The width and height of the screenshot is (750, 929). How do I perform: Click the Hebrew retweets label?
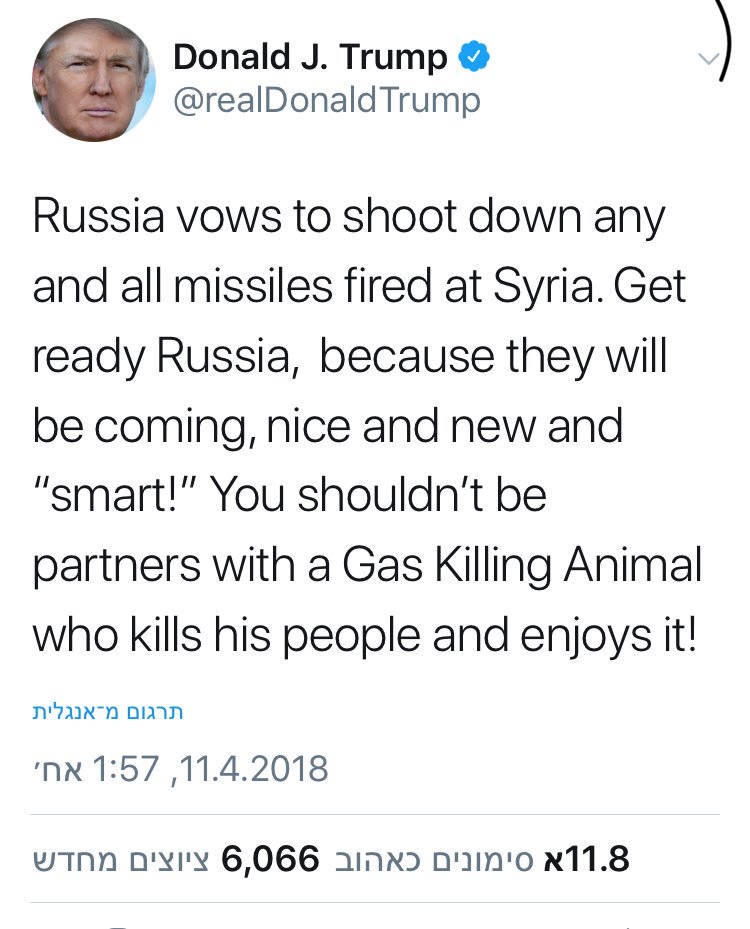pos(120,859)
